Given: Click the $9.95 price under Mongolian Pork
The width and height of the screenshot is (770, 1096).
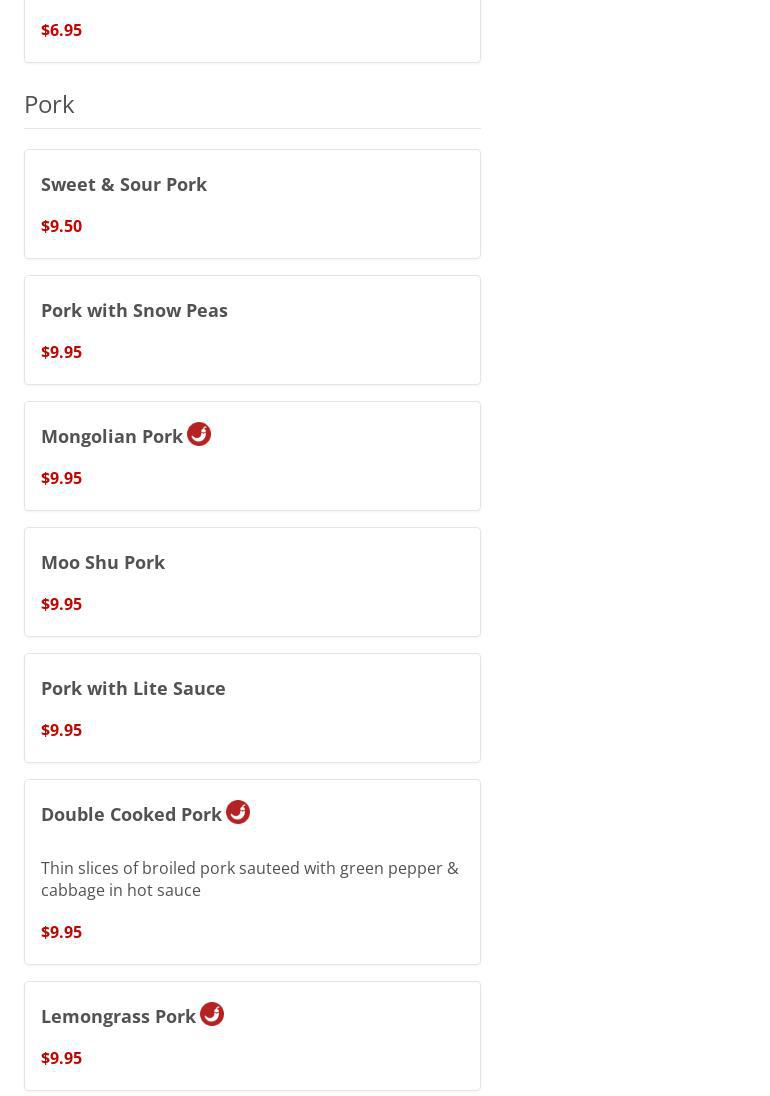Looking at the screenshot, I should click(x=61, y=478).
